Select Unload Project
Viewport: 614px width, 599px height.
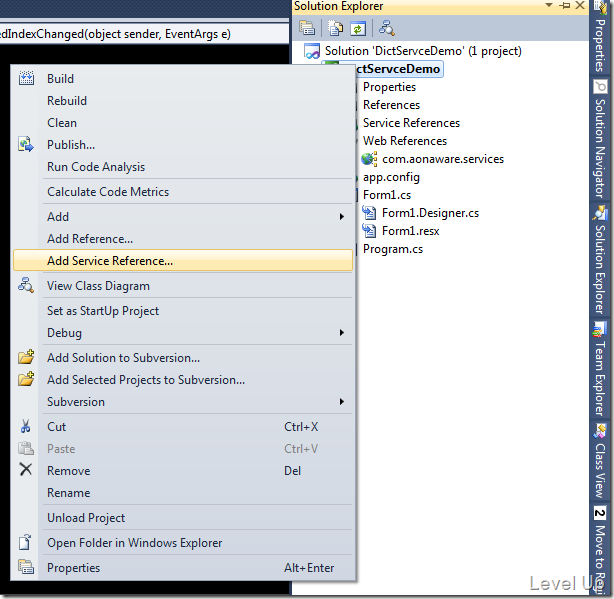183,517
